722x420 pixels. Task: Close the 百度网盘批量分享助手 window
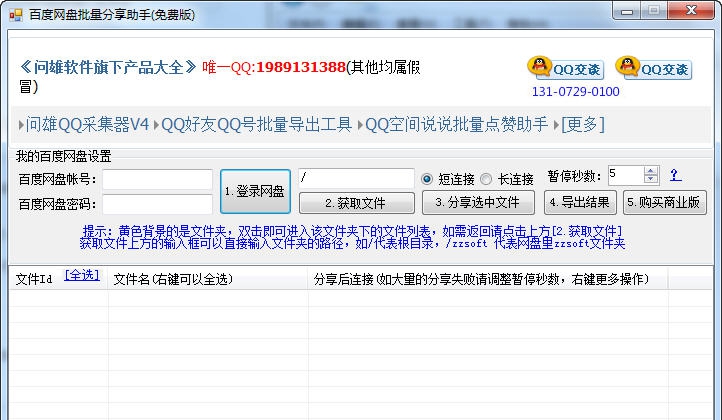[x=691, y=11]
